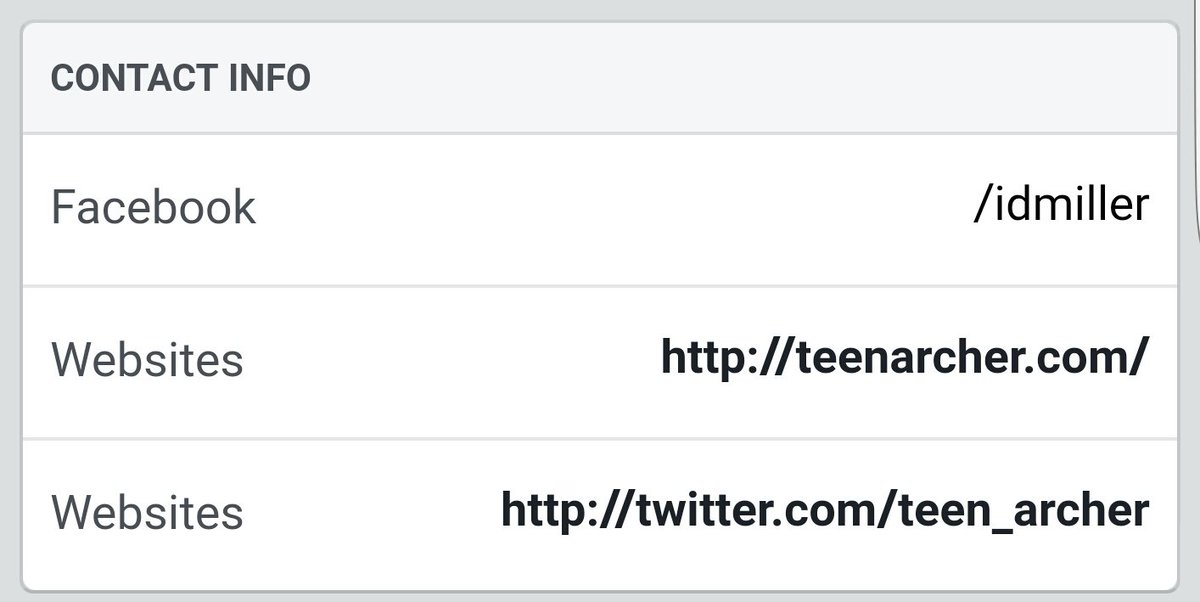Click the bottom edge of the contact card

[600, 589]
